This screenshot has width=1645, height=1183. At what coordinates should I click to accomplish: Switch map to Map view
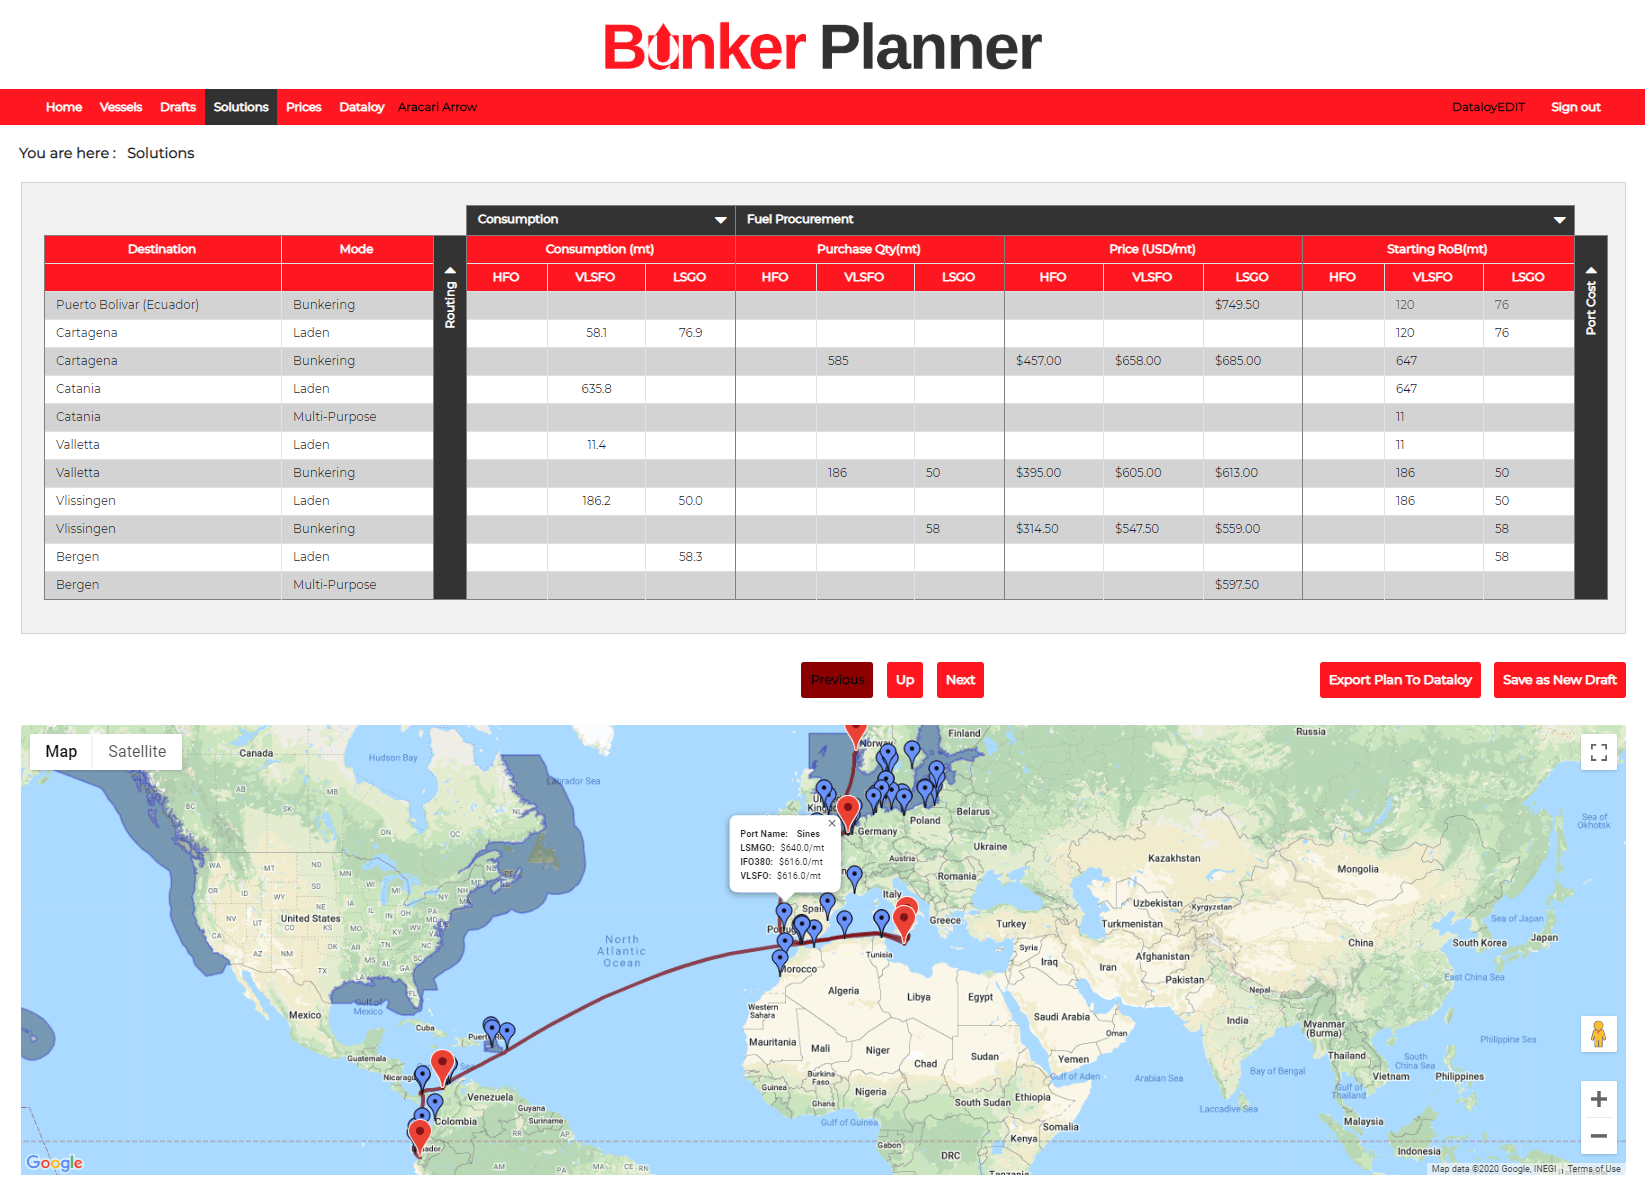(x=61, y=751)
